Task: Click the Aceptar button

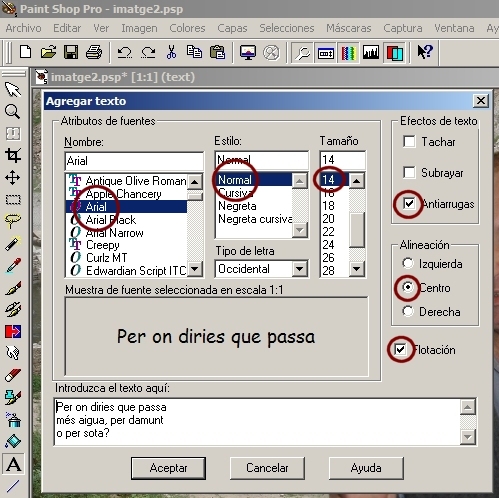Action: coord(168,468)
